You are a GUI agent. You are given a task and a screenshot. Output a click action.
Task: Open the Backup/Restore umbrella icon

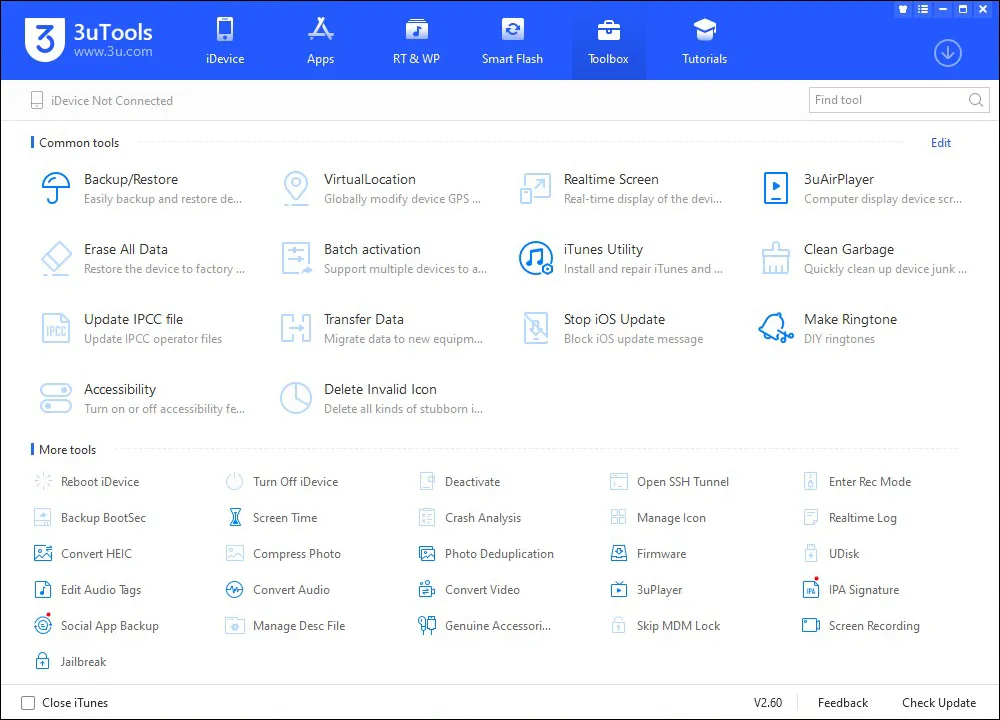click(x=55, y=187)
